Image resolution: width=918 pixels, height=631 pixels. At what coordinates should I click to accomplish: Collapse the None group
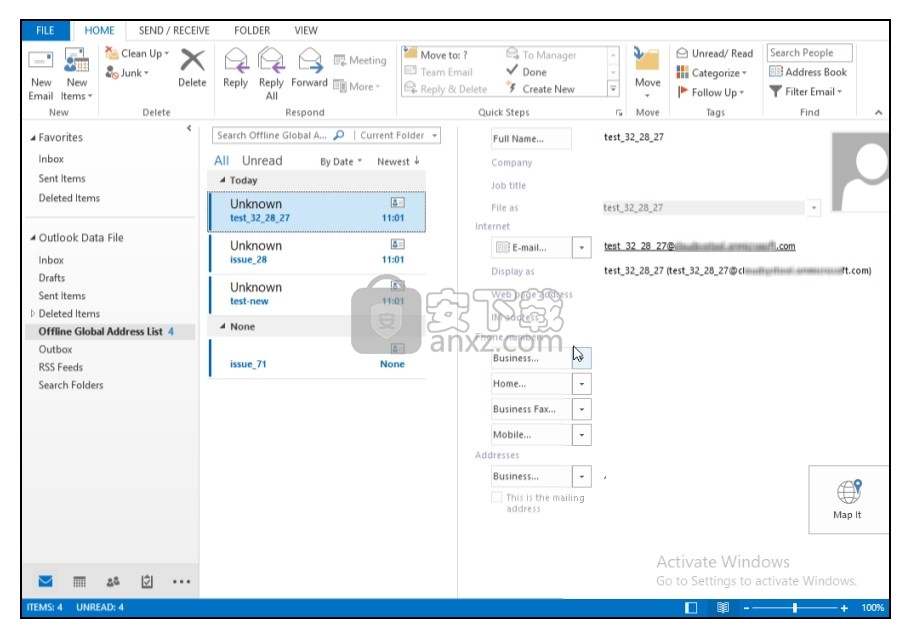click(222, 326)
